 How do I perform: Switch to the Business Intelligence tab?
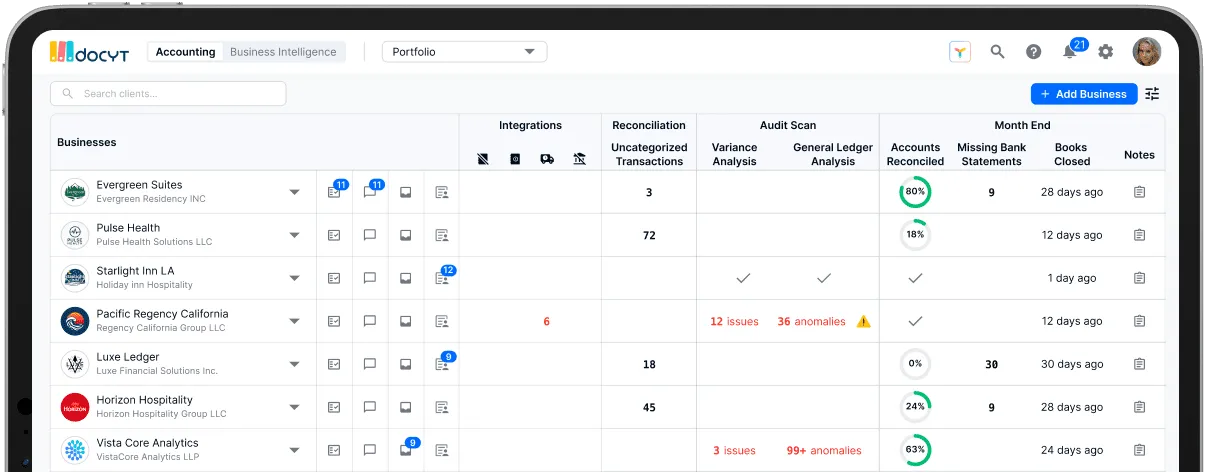point(283,52)
